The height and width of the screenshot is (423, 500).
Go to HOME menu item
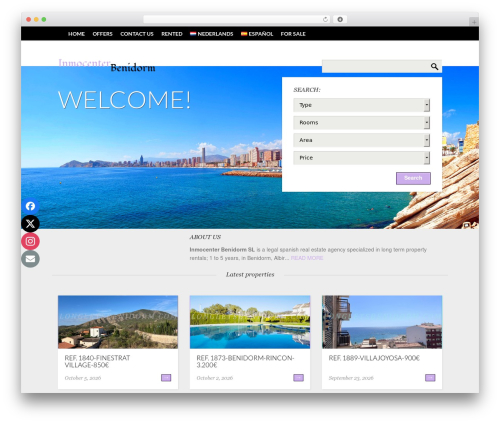76,34
